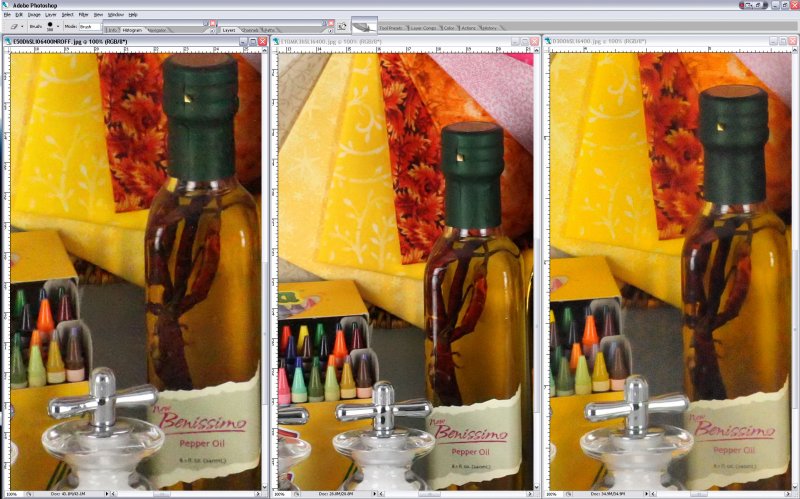The height and width of the screenshot is (499, 800).
Task: Switch to the Actions tab
Action: click(468, 28)
